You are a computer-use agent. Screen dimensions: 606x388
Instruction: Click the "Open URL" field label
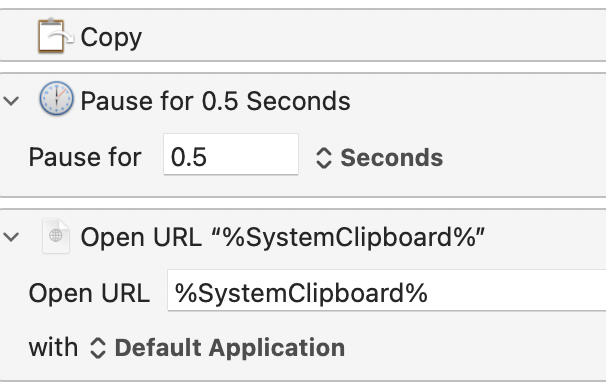pyautogui.click(x=89, y=293)
